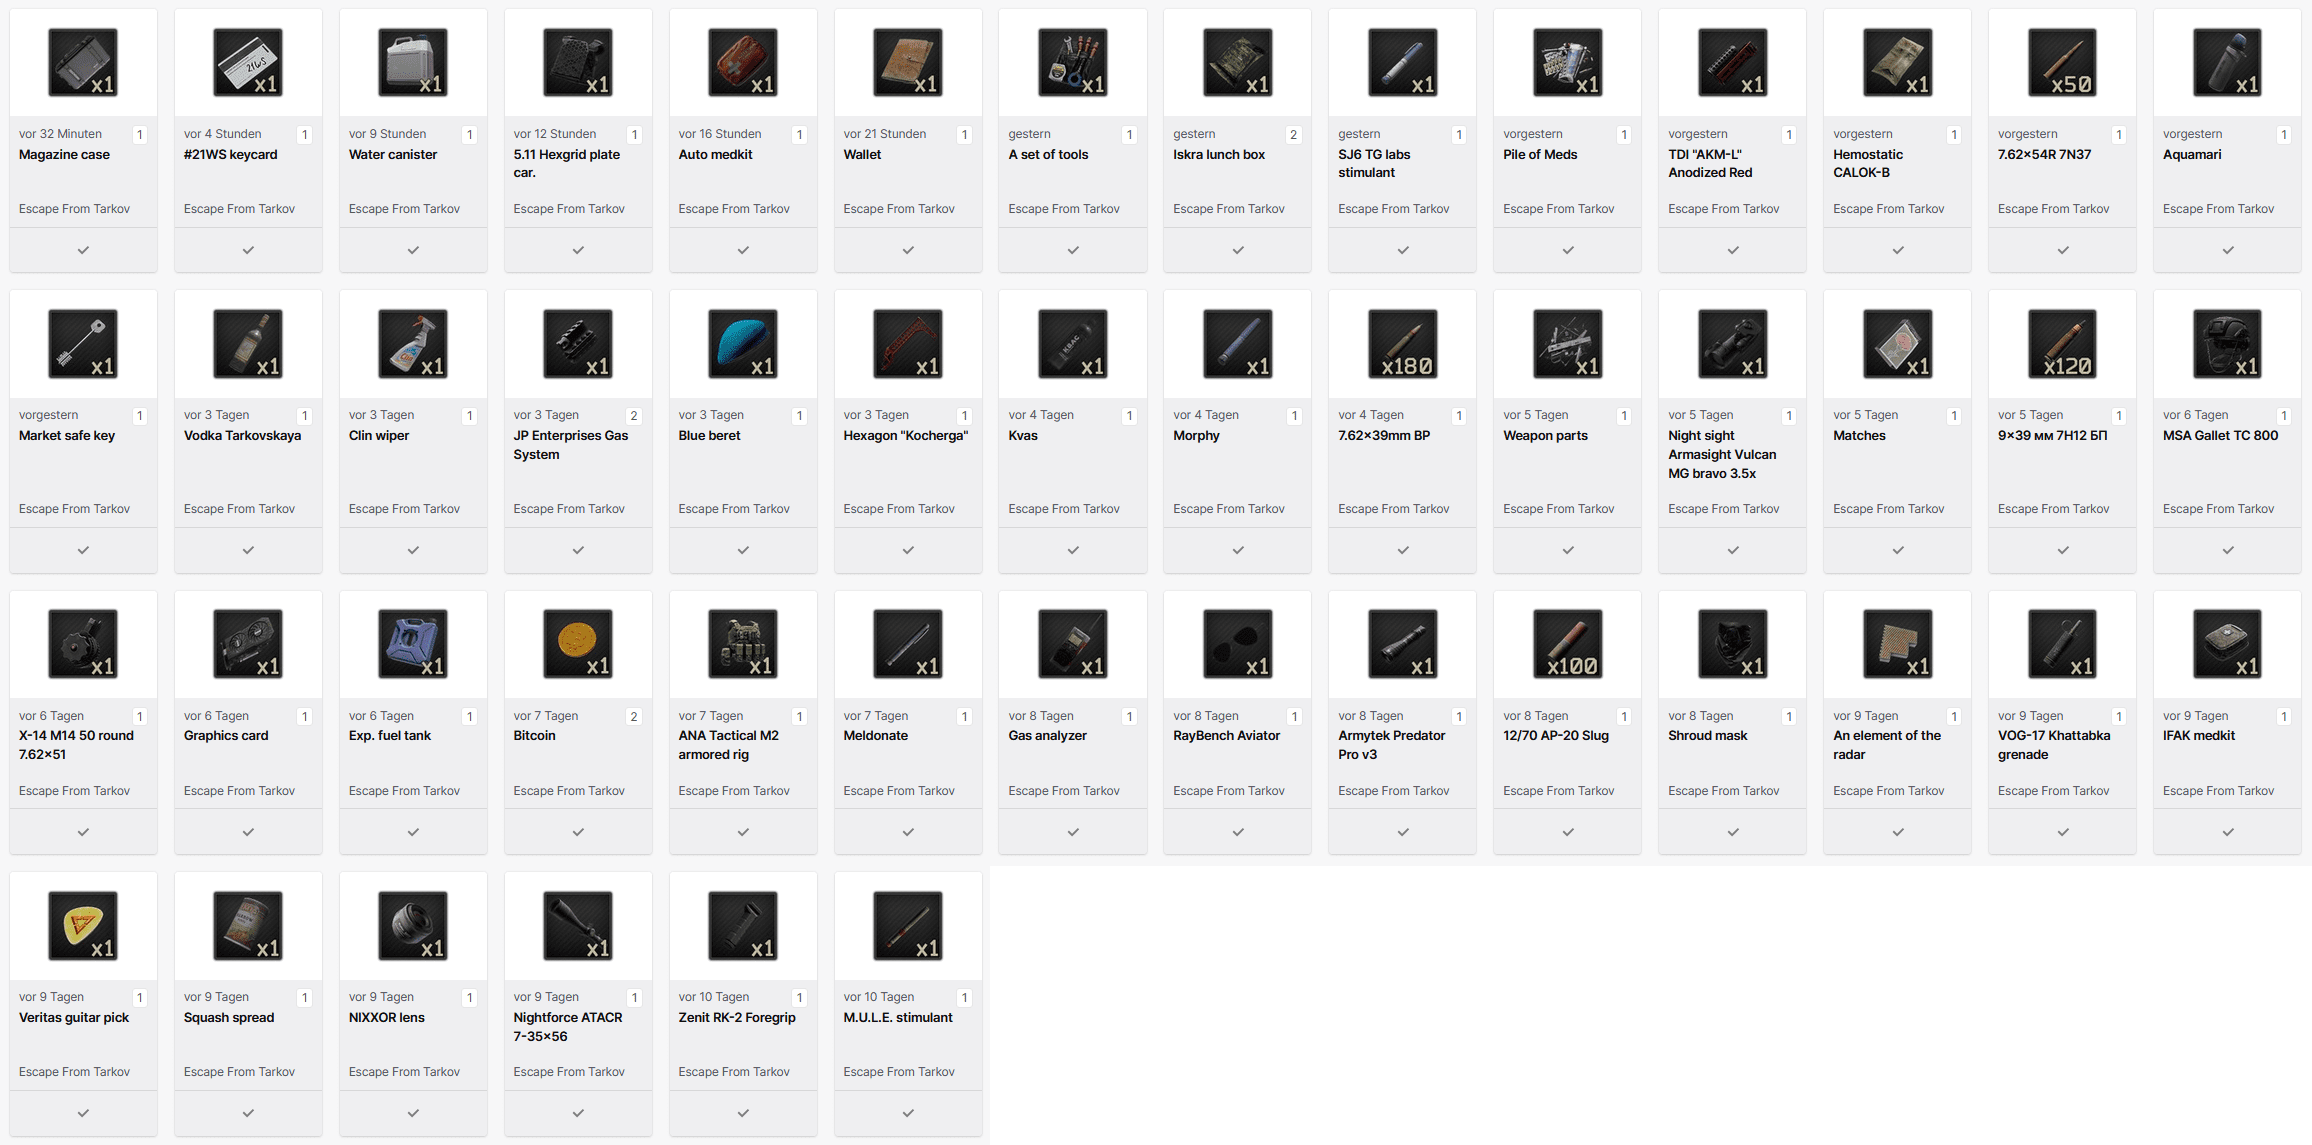Click Escape From Tarkov label under Aquamari
Image resolution: width=2312 pixels, height=1145 pixels.
(x=2218, y=209)
